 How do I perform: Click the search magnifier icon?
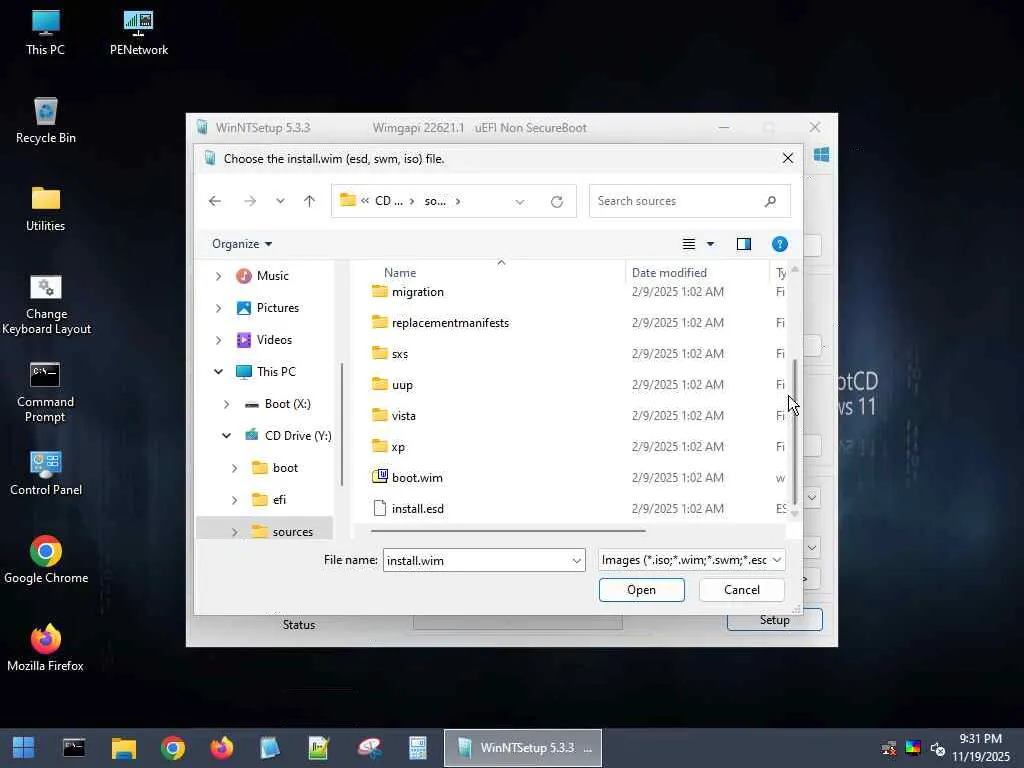(x=771, y=201)
